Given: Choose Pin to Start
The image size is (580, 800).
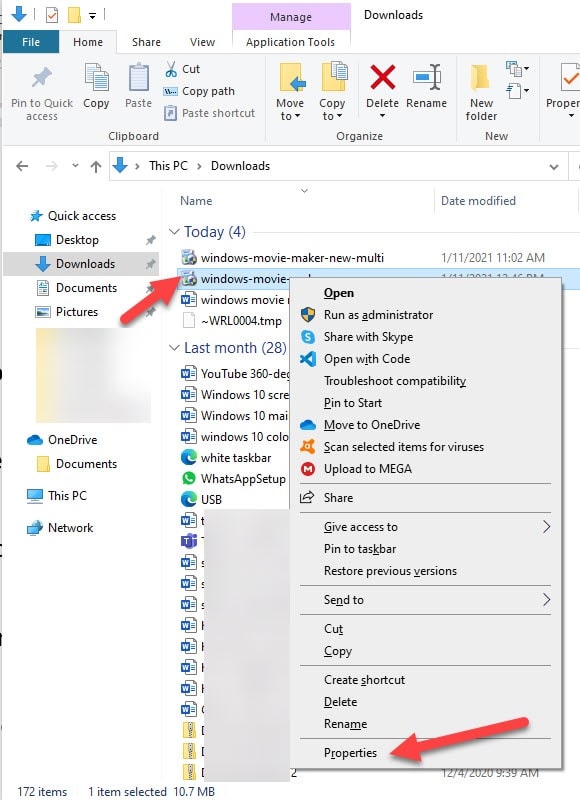Looking at the screenshot, I should point(352,403).
